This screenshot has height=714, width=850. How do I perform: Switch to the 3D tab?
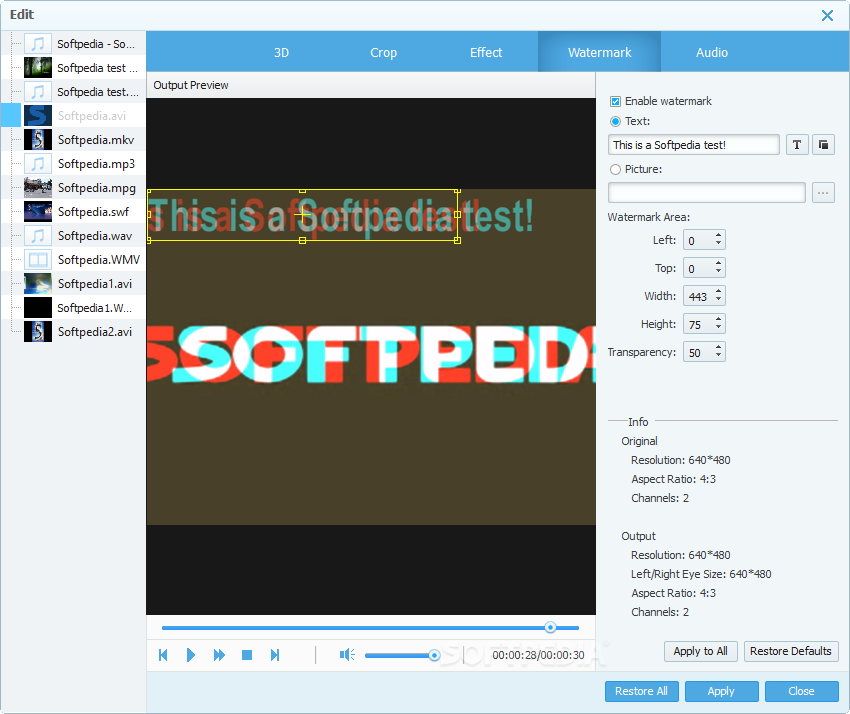pyautogui.click(x=281, y=53)
